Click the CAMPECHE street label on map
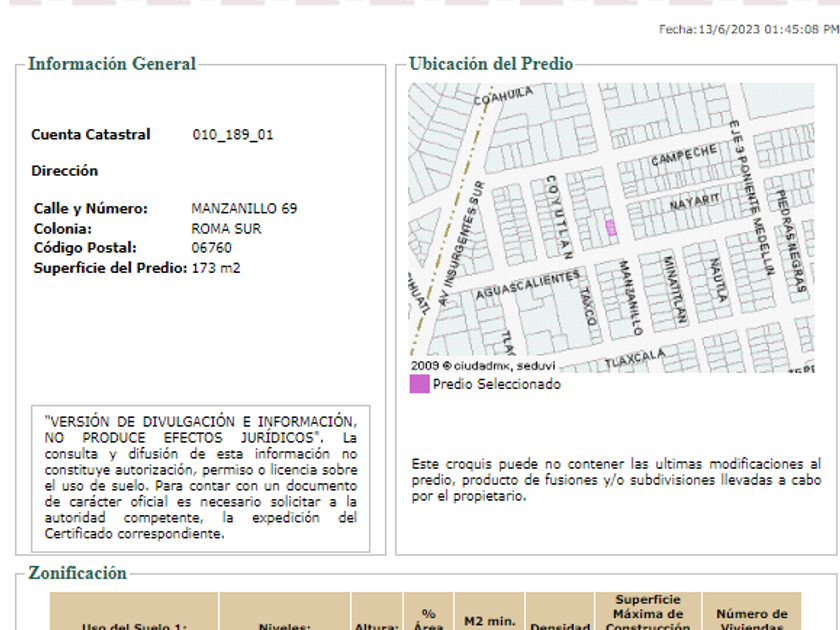The width and height of the screenshot is (840, 630). (x=684, y=156)
